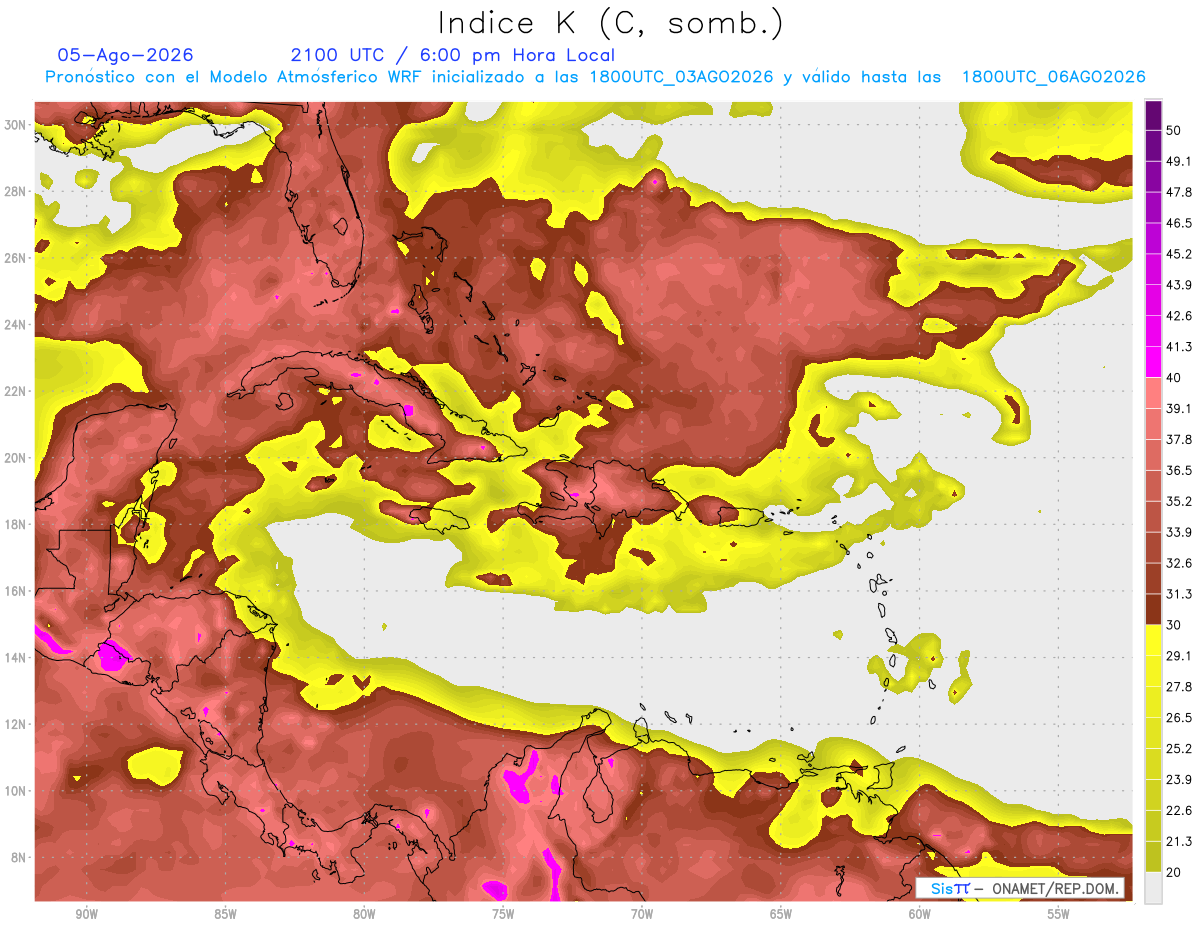Click the color bar label '47.8'

click(1179, 192)
